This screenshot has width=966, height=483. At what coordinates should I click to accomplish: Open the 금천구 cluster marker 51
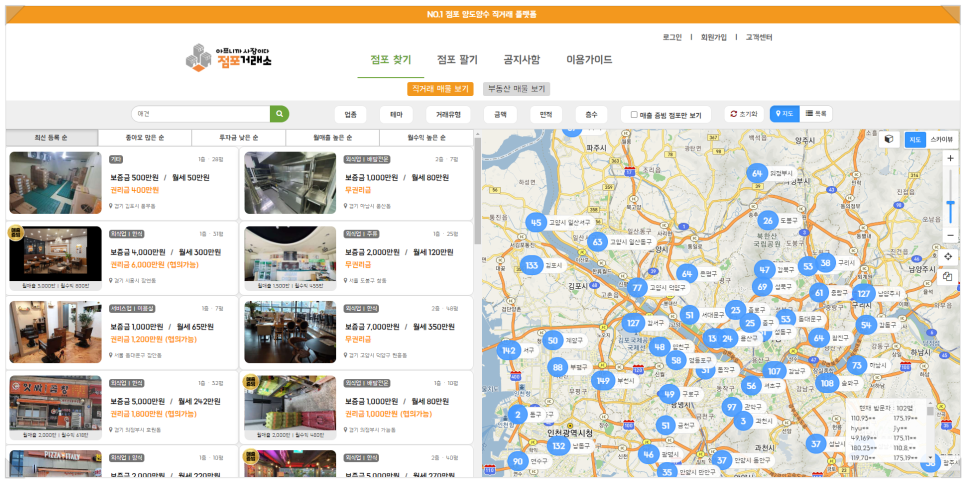point(665,425)
